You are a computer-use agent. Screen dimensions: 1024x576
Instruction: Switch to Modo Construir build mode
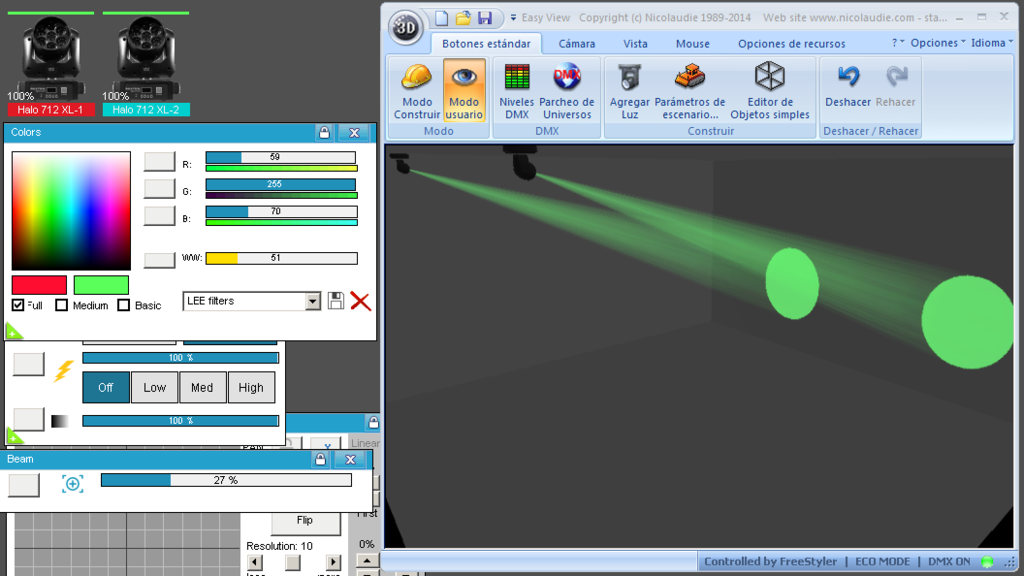(x=417, y=91)
